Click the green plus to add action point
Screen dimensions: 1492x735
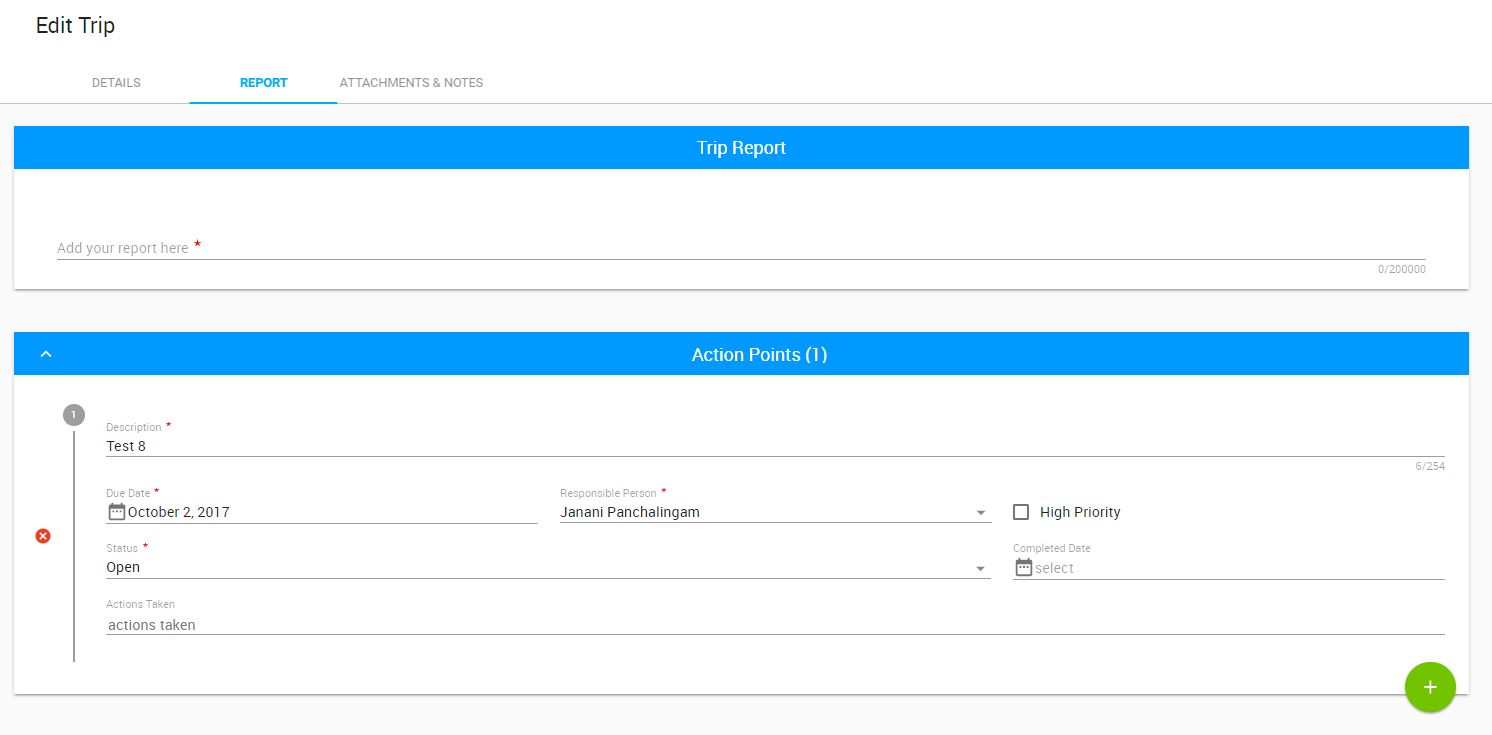1430,687
